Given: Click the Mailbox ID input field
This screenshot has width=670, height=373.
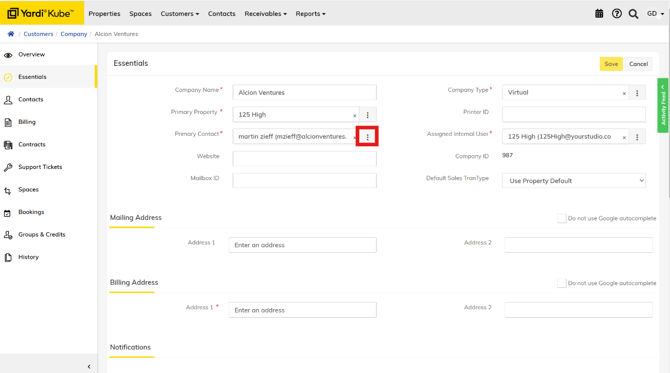Looking at the screenshot, I should click(x=305, y=181).
